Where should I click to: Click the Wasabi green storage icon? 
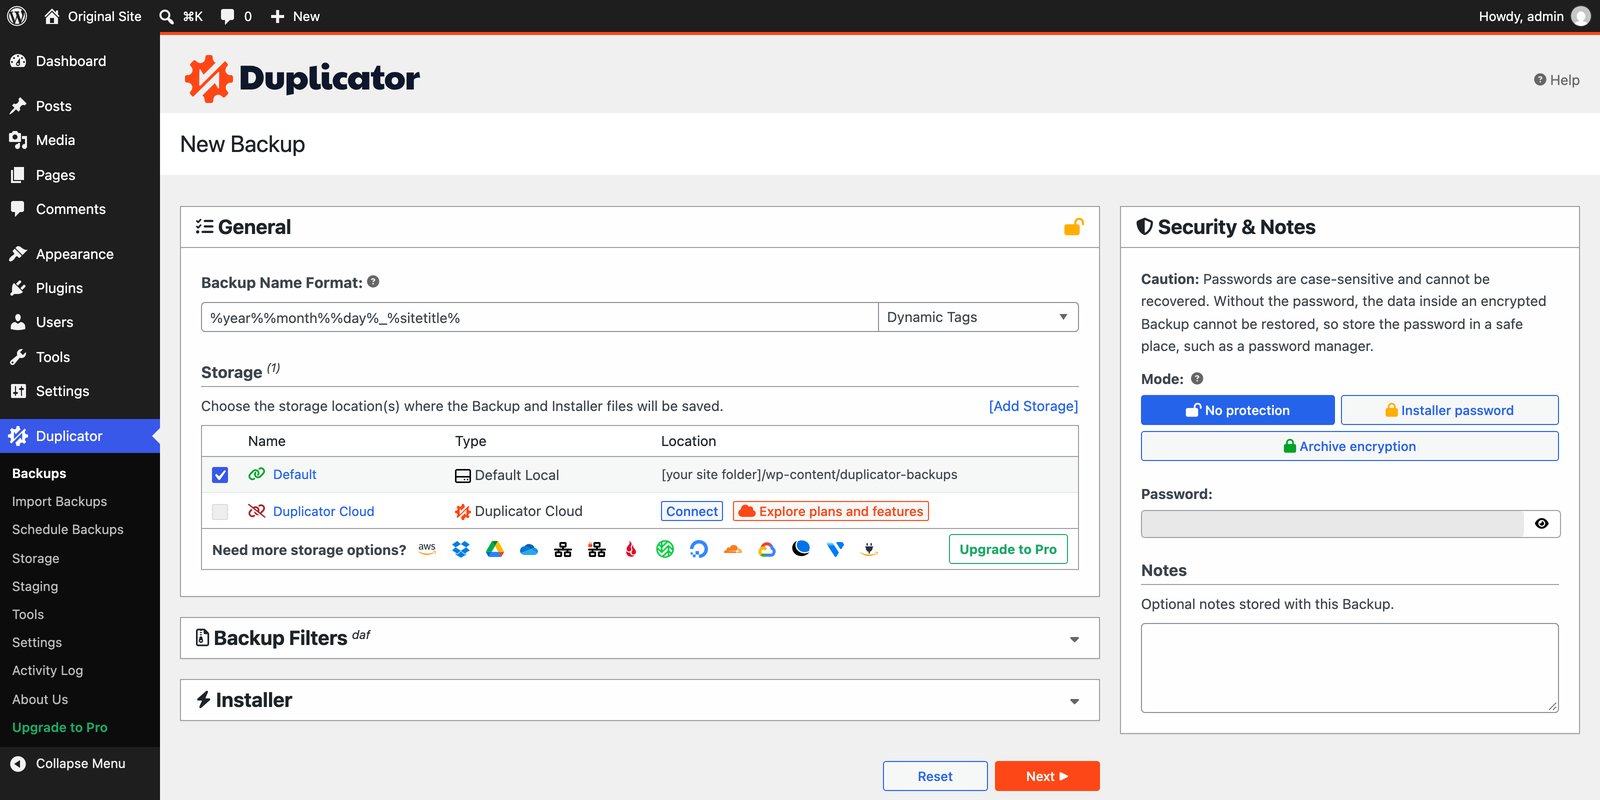click(665, 549)
